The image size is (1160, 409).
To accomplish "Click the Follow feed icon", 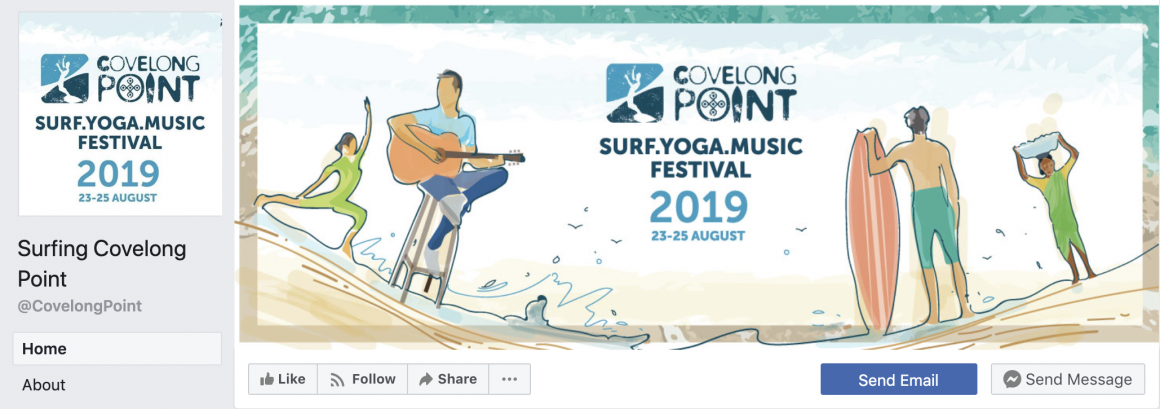I will click(x=338, y=380).
